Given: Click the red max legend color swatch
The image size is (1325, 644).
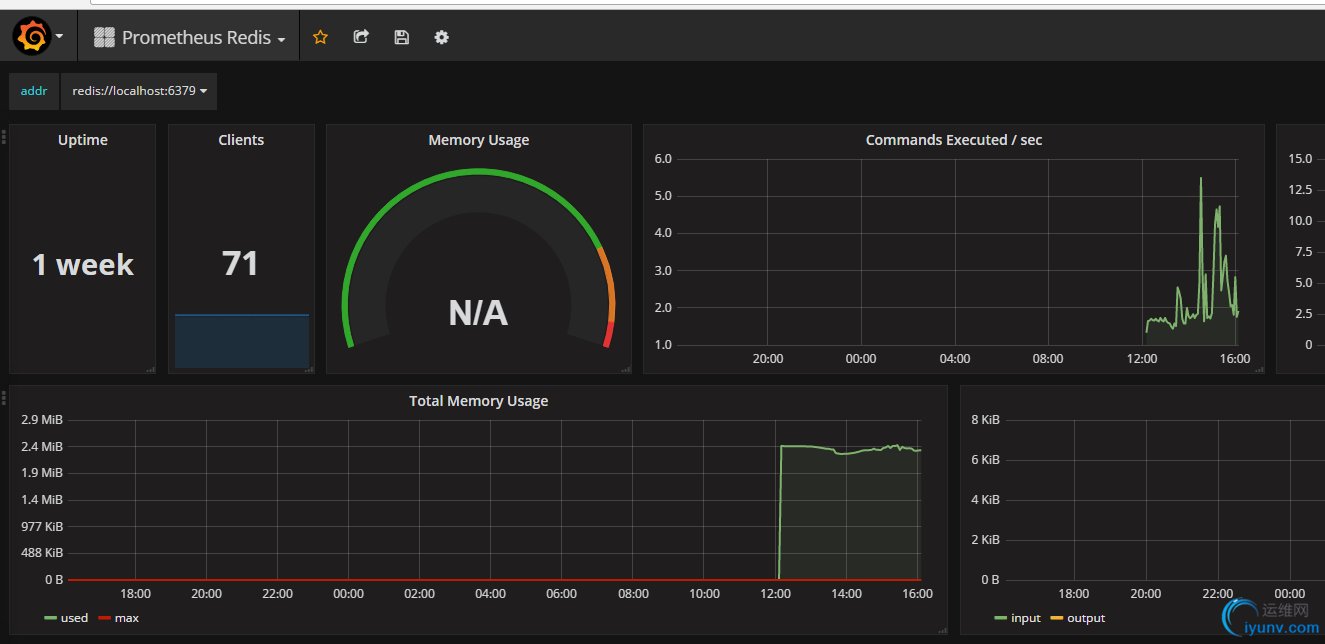Looking at the screenshot, I should pyautogui.click(x=104, y=618).
